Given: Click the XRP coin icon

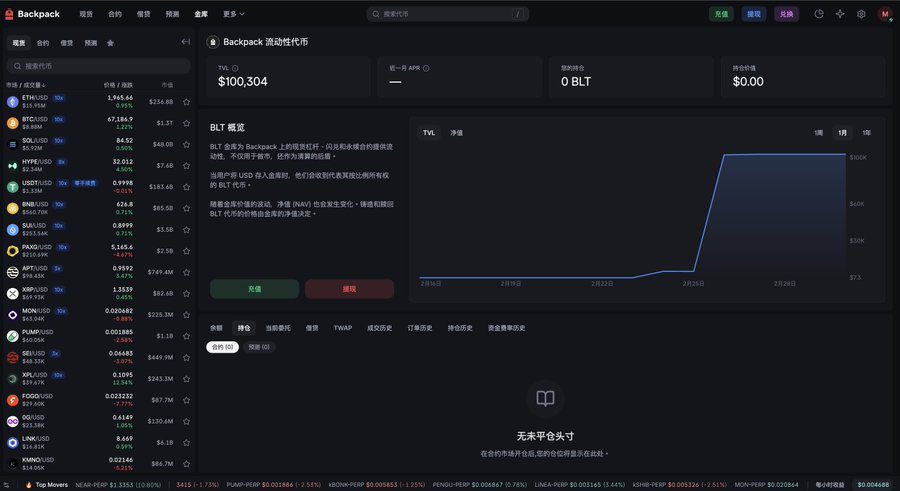Looking at the screenshot, I should (x=13, y=293).
